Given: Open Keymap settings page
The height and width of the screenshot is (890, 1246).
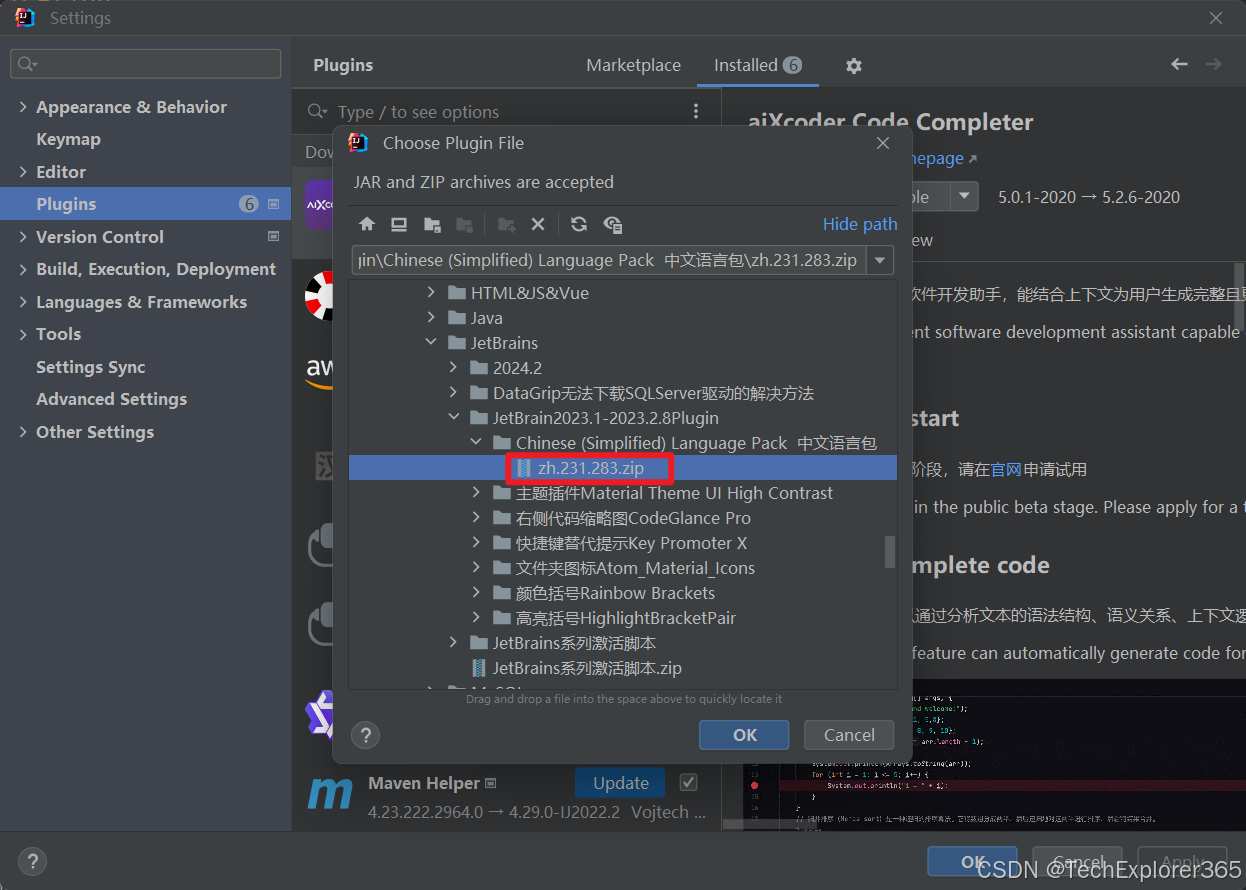Looking at the screenshot, I should 68,139.
